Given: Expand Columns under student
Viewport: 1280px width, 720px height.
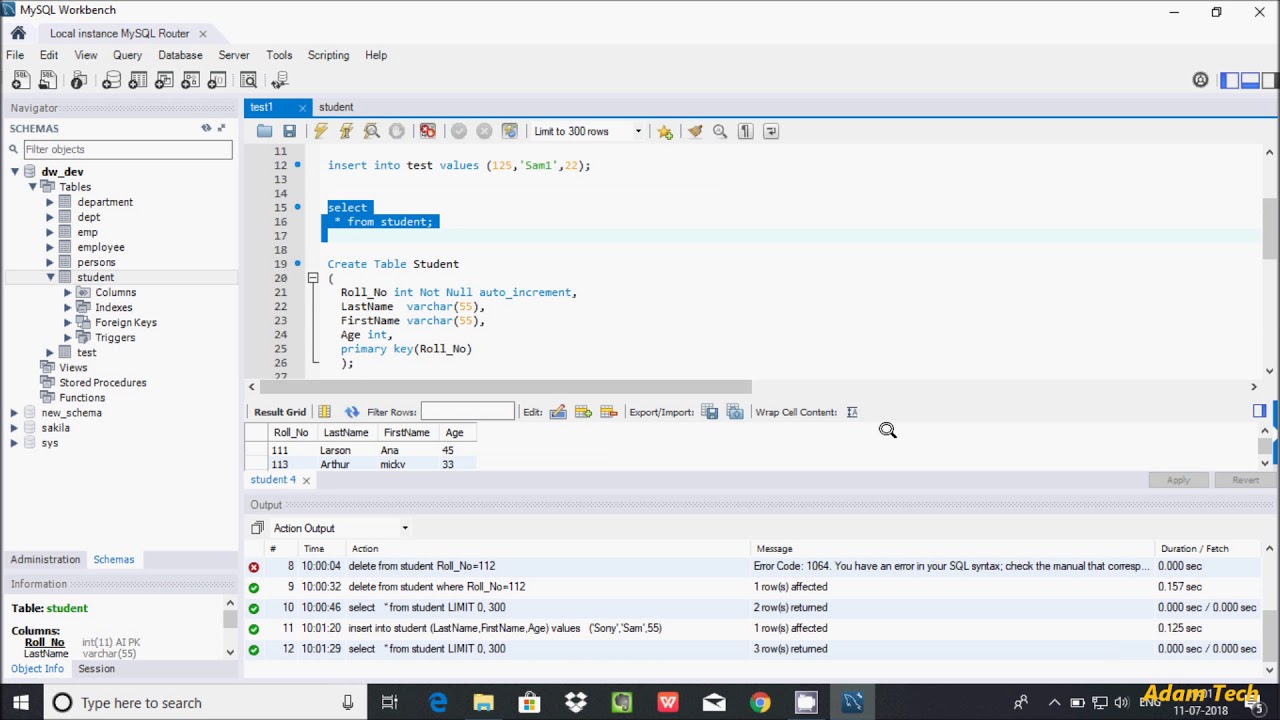Looking at the screenshot, I should pos(67,292).
